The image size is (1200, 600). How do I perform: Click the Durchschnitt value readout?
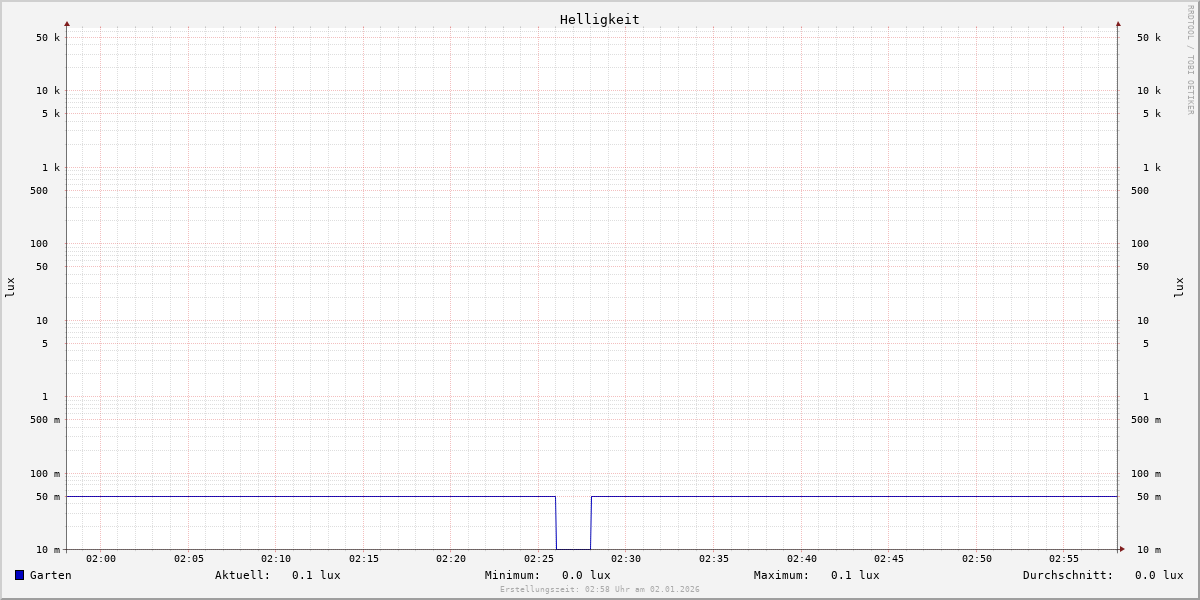coord(1158,575)
